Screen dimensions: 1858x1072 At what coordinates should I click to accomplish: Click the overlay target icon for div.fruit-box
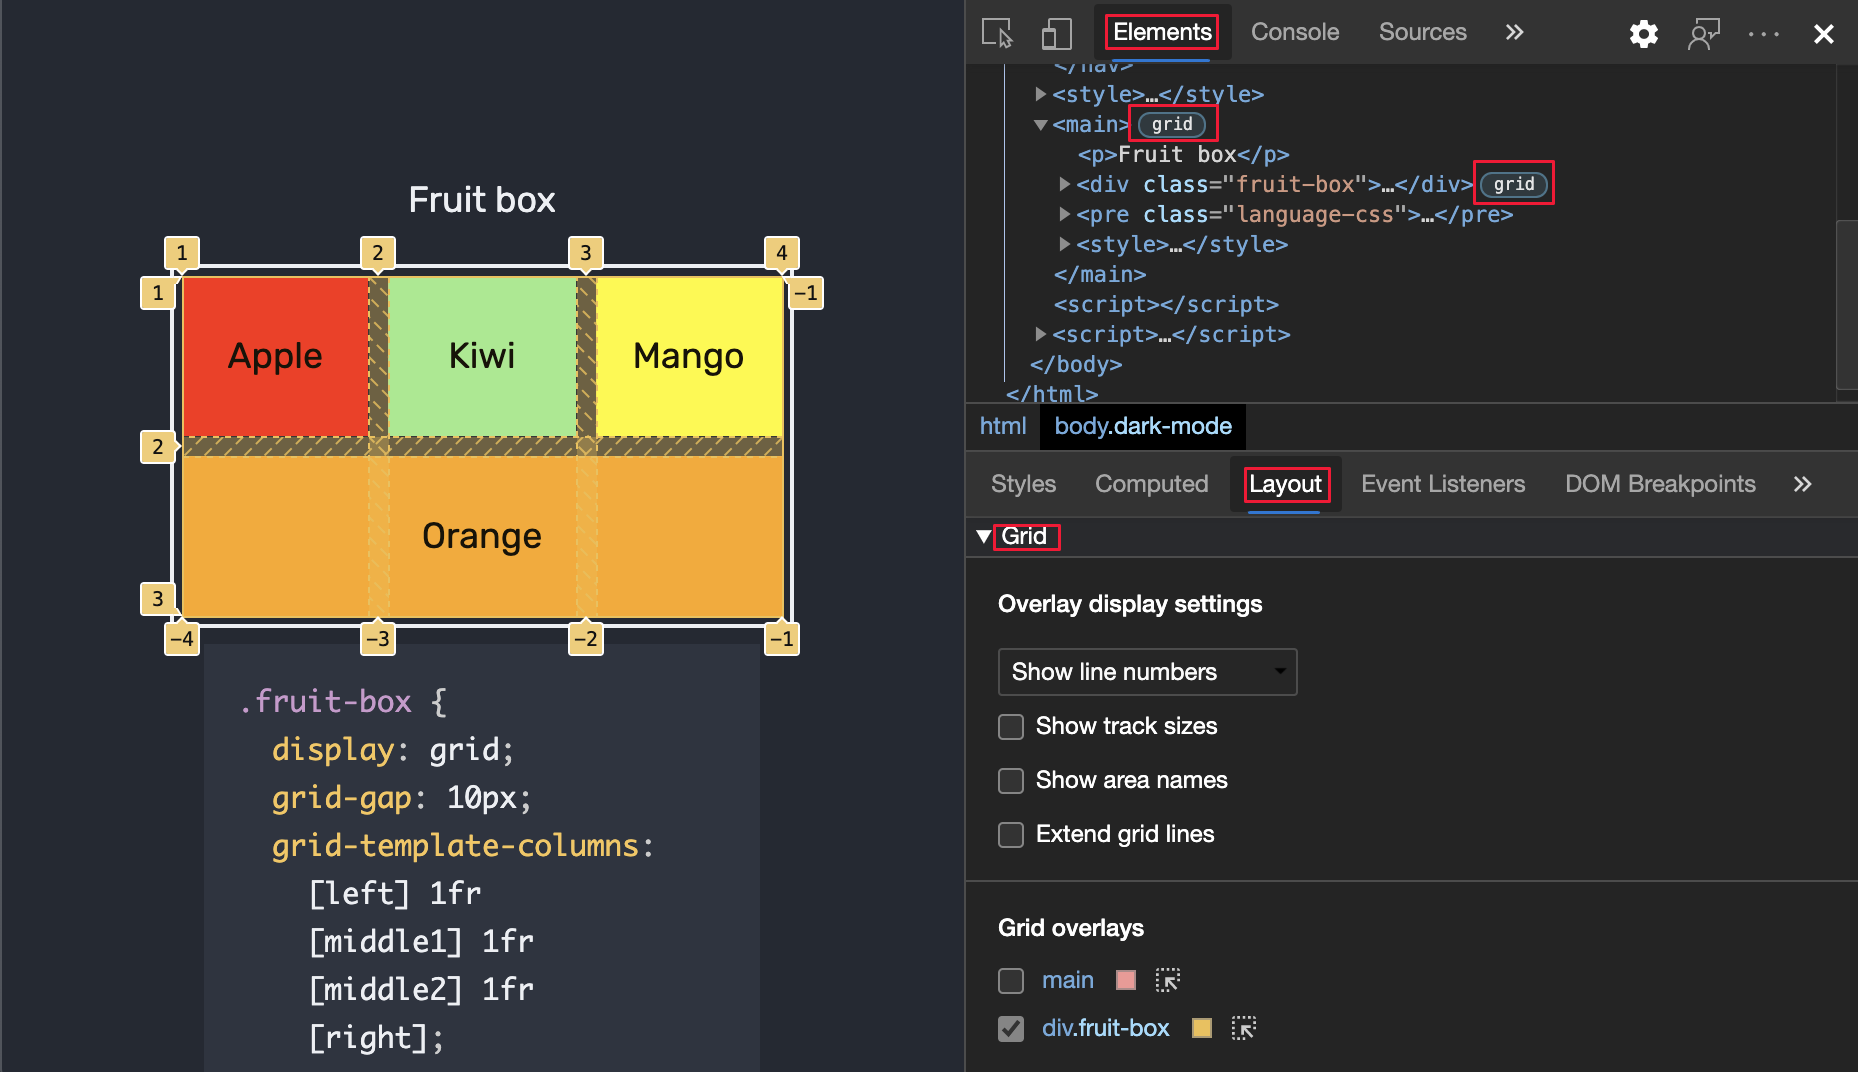click(1243, 1028)
